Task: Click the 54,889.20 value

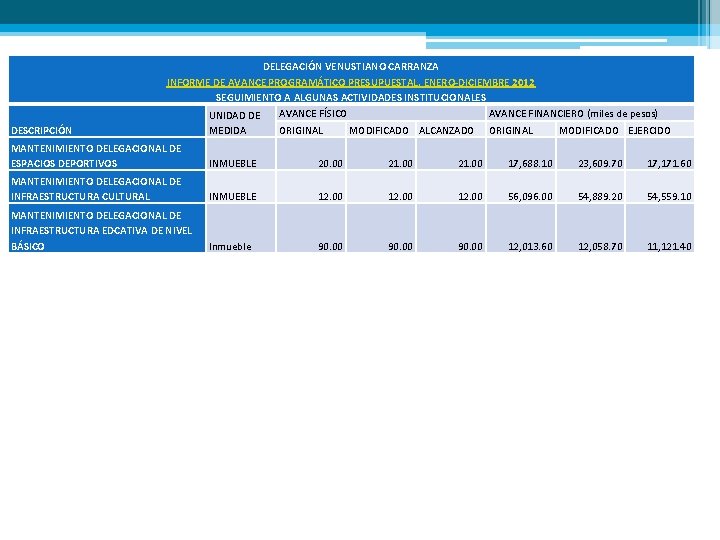Action: 601,197
